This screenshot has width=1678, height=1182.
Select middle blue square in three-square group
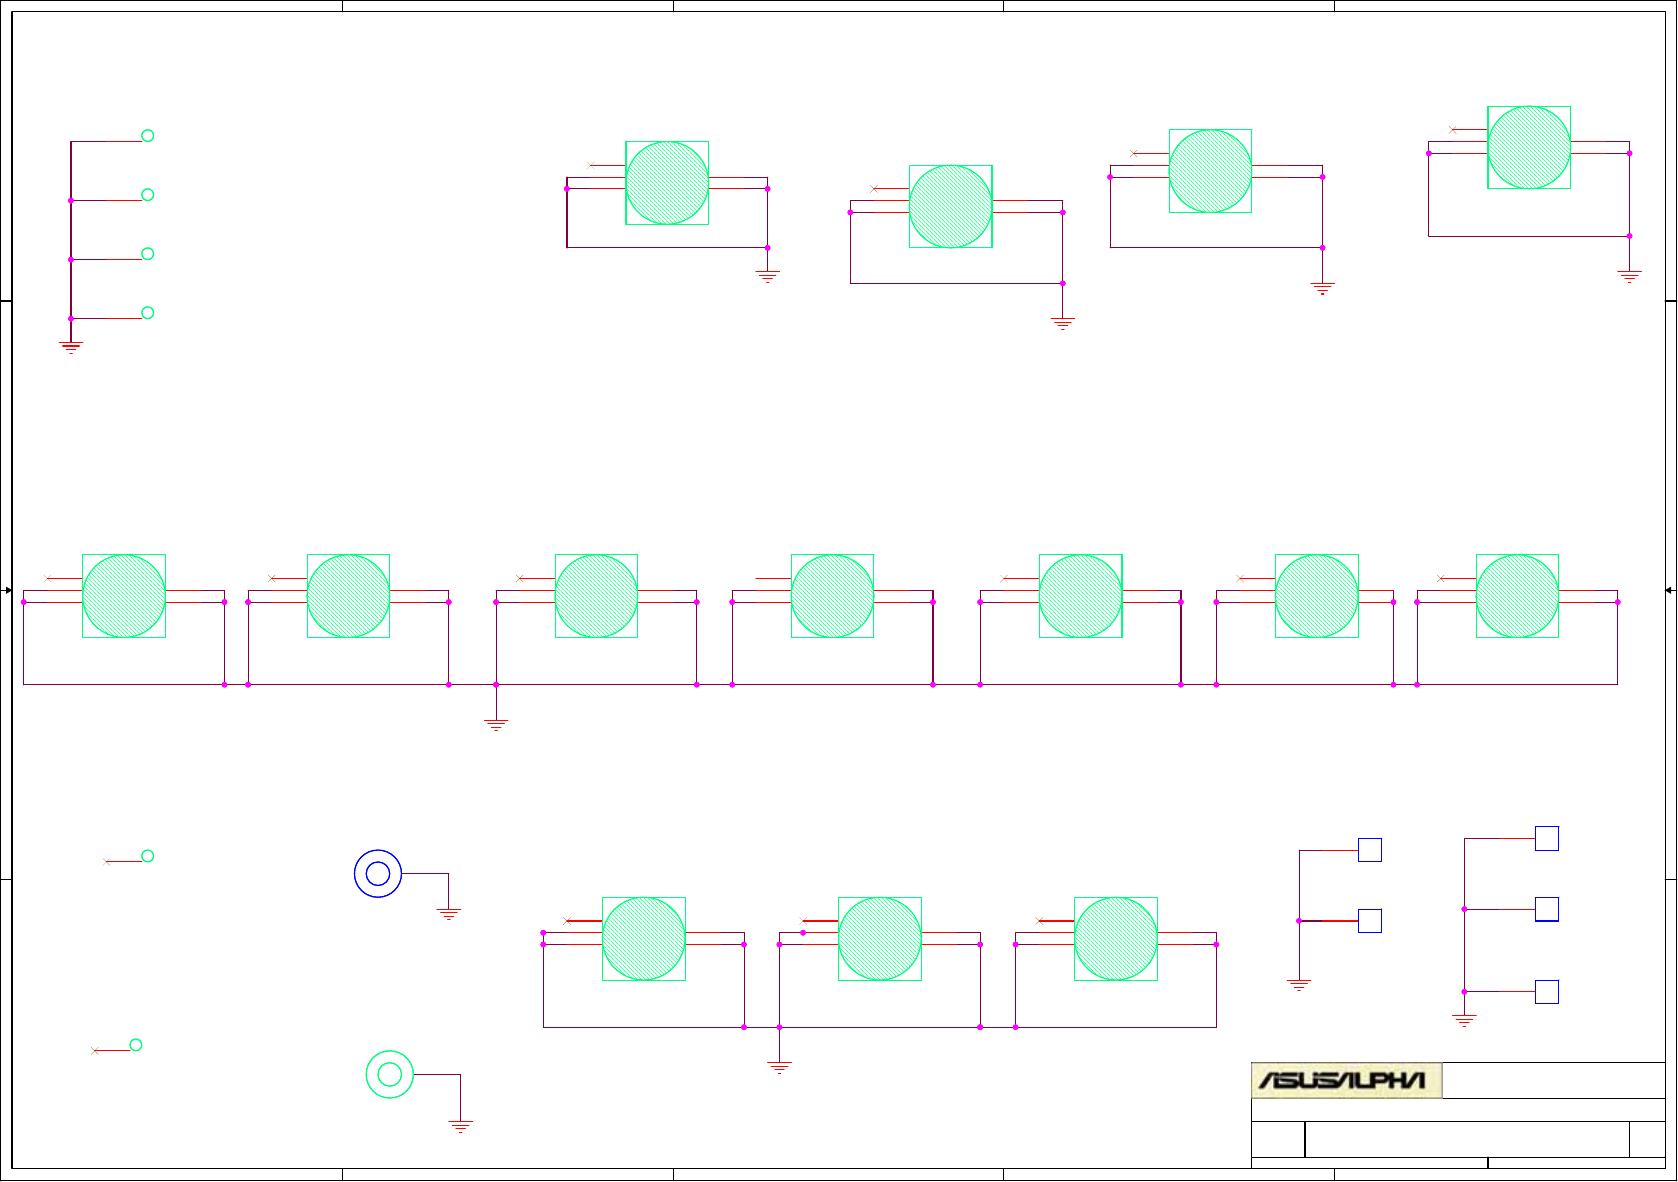[1547, 909]
